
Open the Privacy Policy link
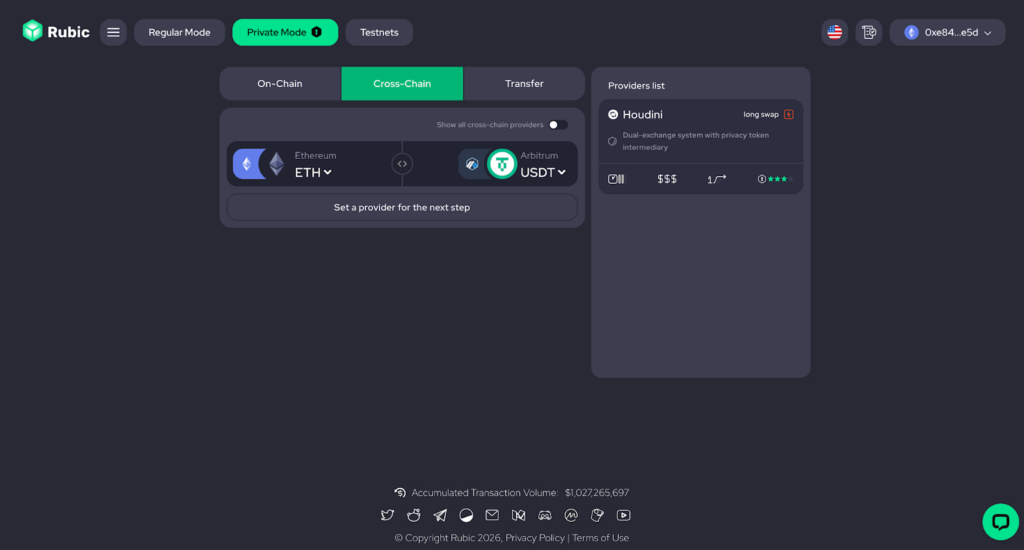(535, 538)
